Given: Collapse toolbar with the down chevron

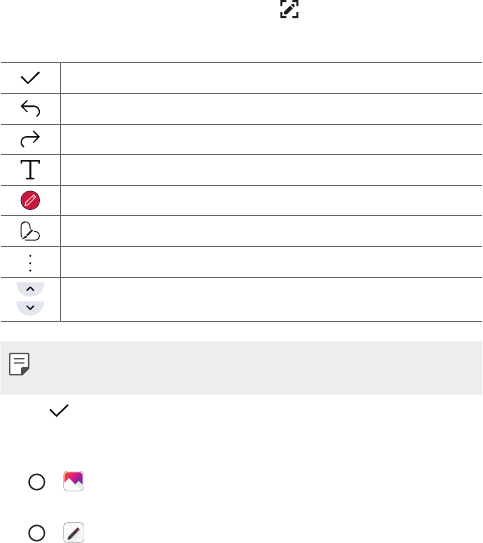Looking at the screenshot, I should (30, 308).
